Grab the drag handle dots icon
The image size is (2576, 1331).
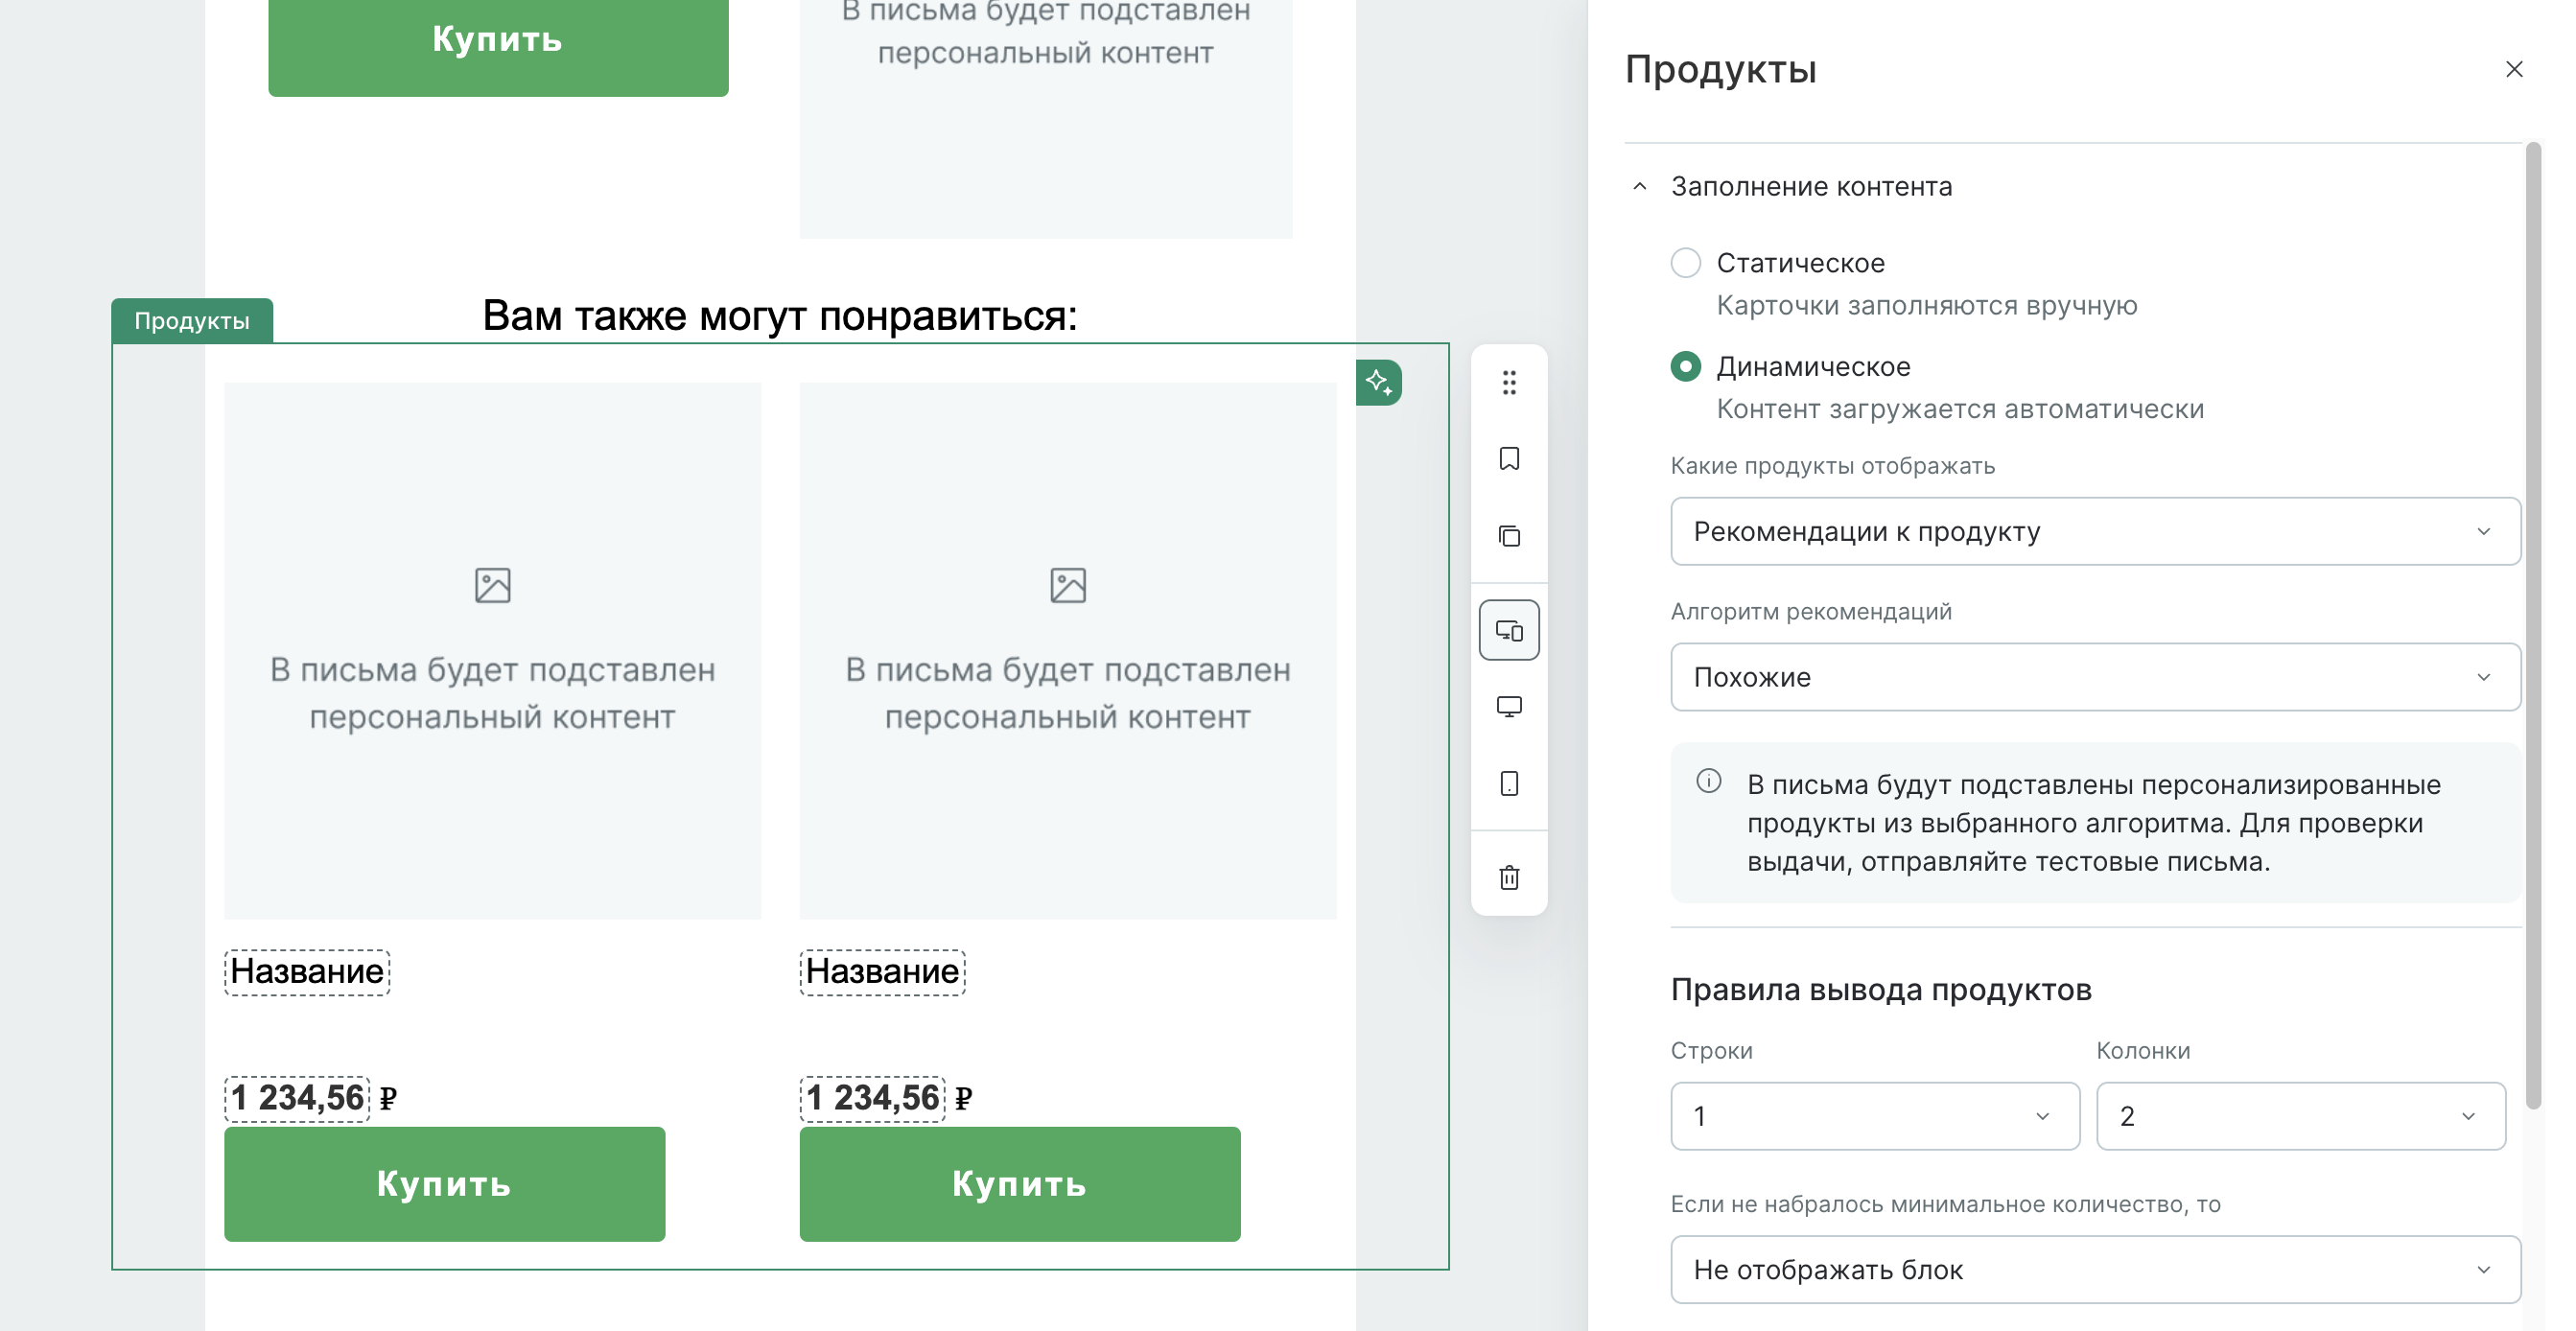pos(1509,382)
